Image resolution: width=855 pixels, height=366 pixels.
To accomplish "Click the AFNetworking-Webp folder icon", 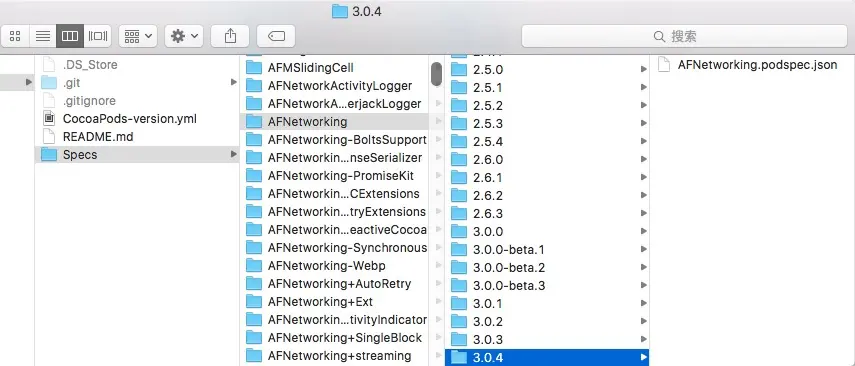I will 254,266.
